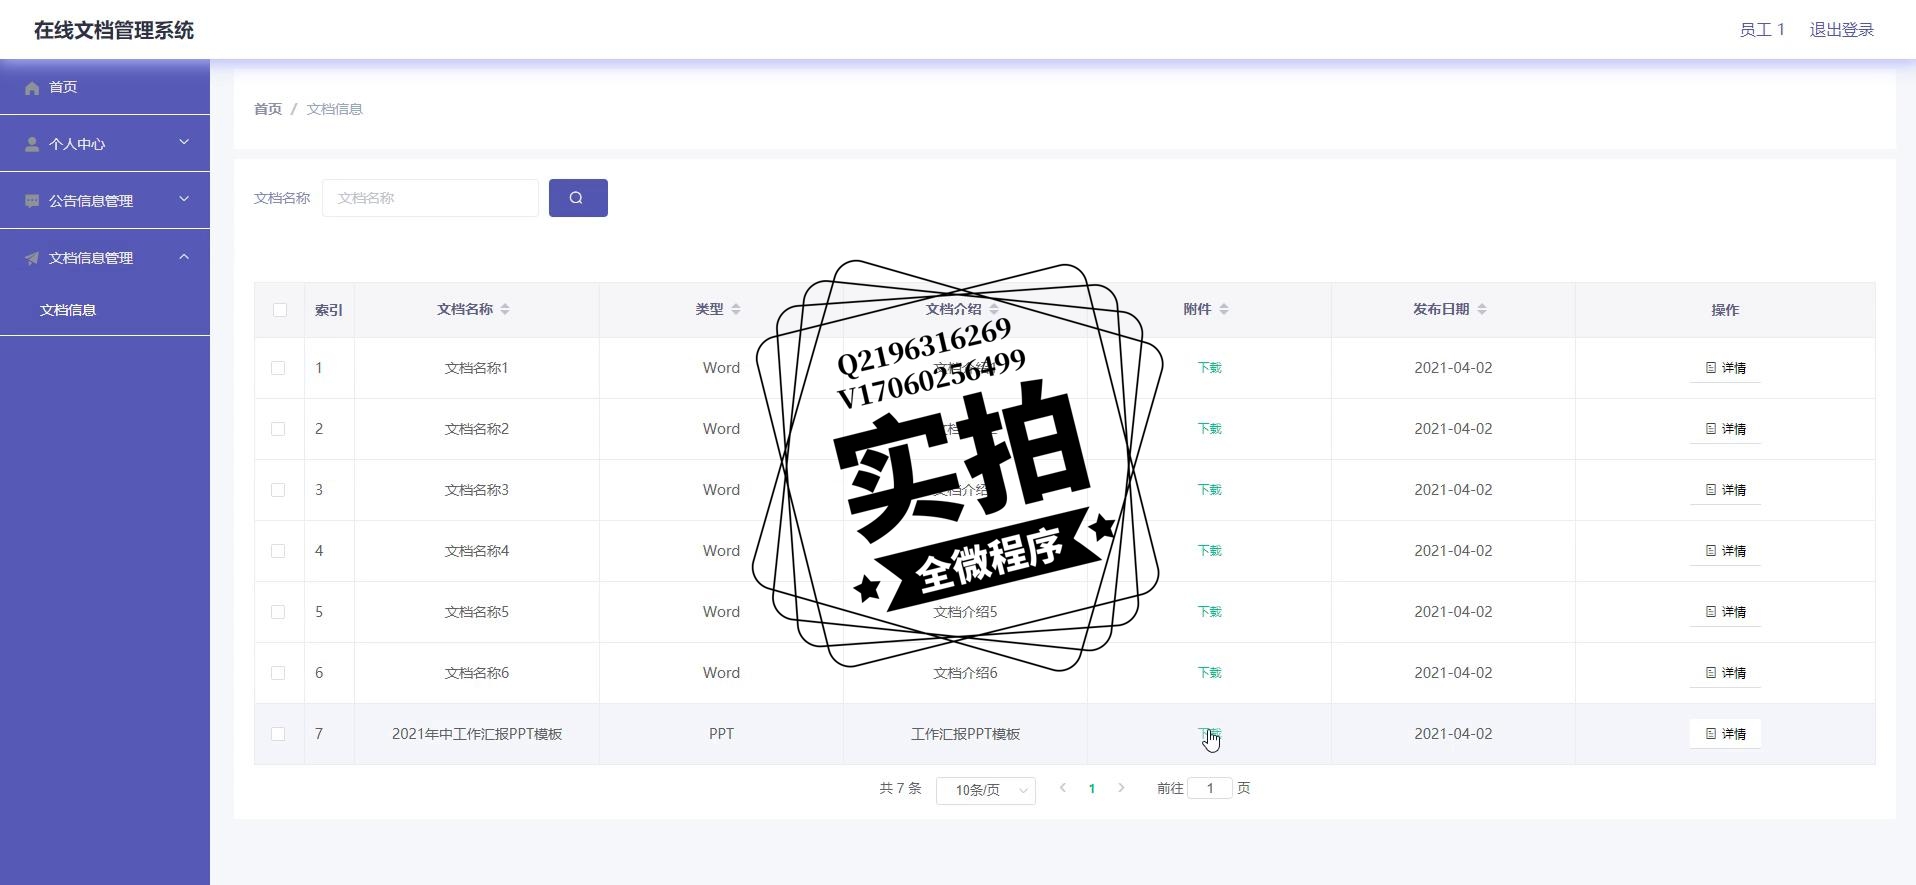Open 首页 in the sidebar menu
This screenshot has width=1916, height=885.
[x=105, y=87]
